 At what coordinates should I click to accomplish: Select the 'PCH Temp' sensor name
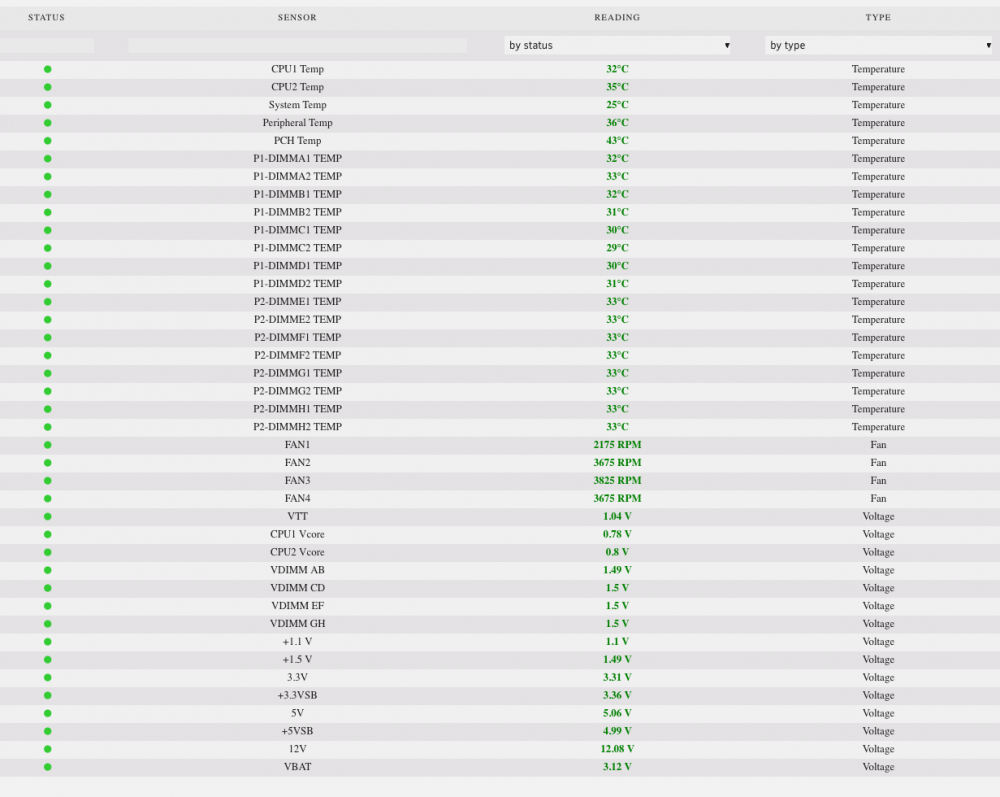(297, 140)
